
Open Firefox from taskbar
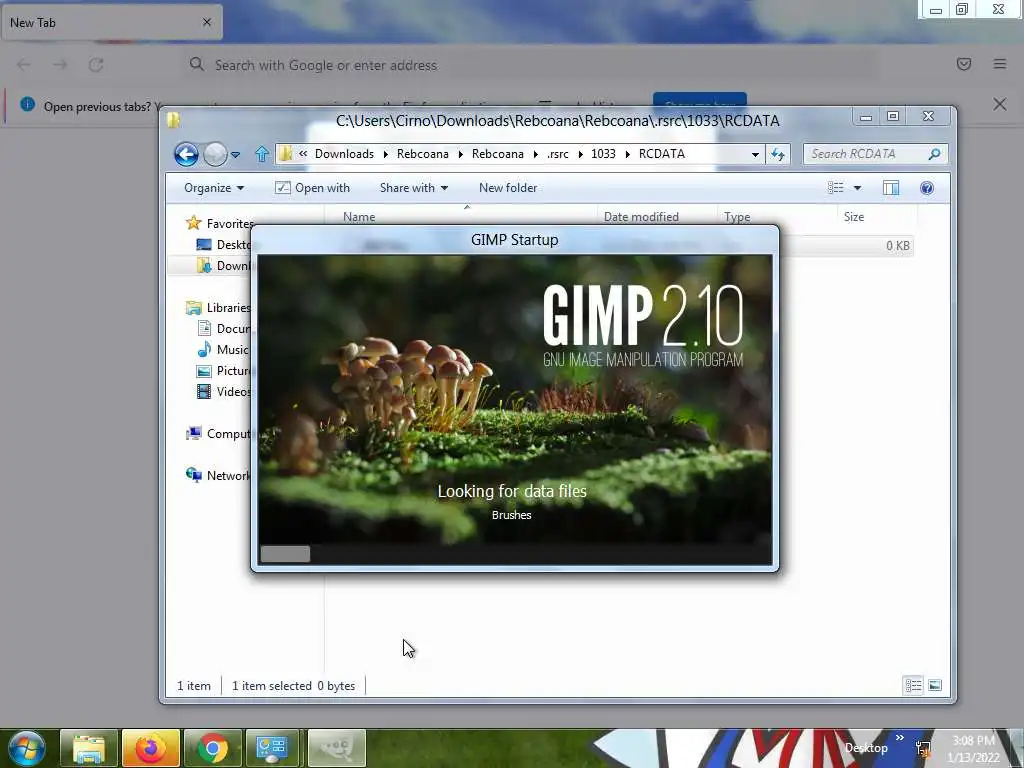pyautogui.click(x=151, y=748)
